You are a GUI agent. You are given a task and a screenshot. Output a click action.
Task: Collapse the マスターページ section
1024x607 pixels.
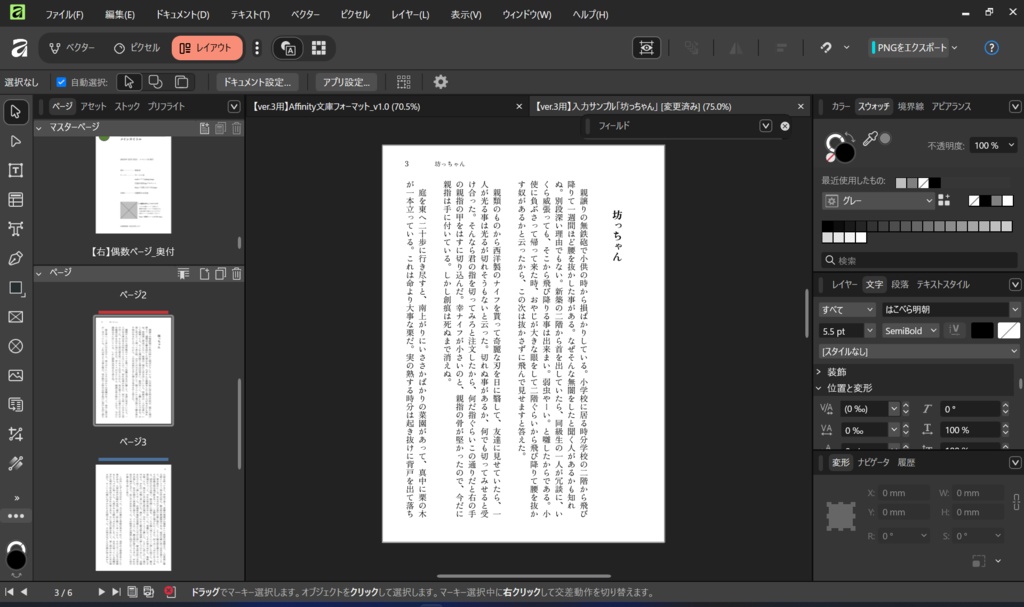38,127
